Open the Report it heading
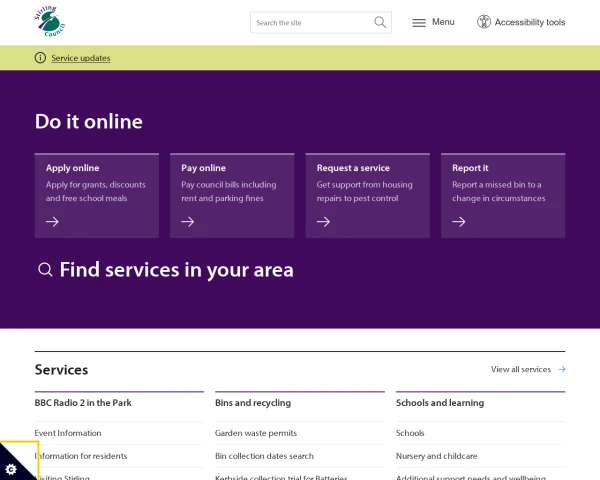The width and height of the screenshot is (600, 480). tap(470, 168)
